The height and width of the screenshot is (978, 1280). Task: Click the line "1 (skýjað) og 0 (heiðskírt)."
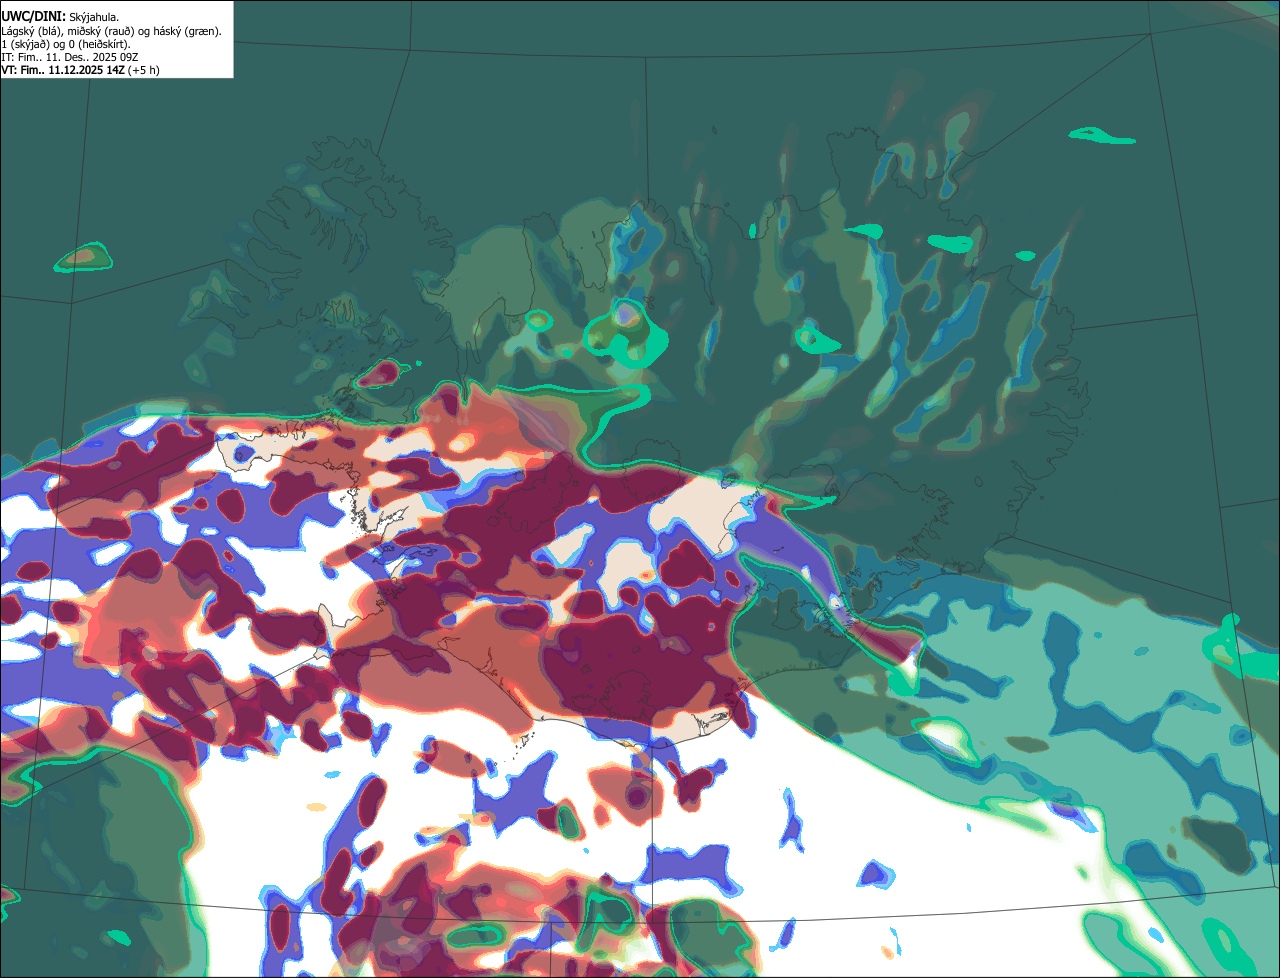(66, 44)
